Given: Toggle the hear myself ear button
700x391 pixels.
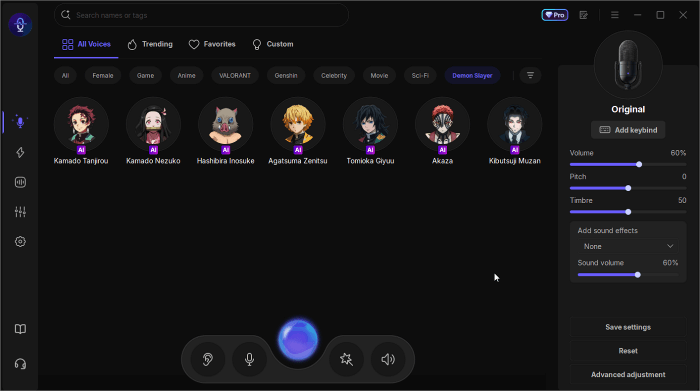Looking at the screenshot, I should pos(208,359).
